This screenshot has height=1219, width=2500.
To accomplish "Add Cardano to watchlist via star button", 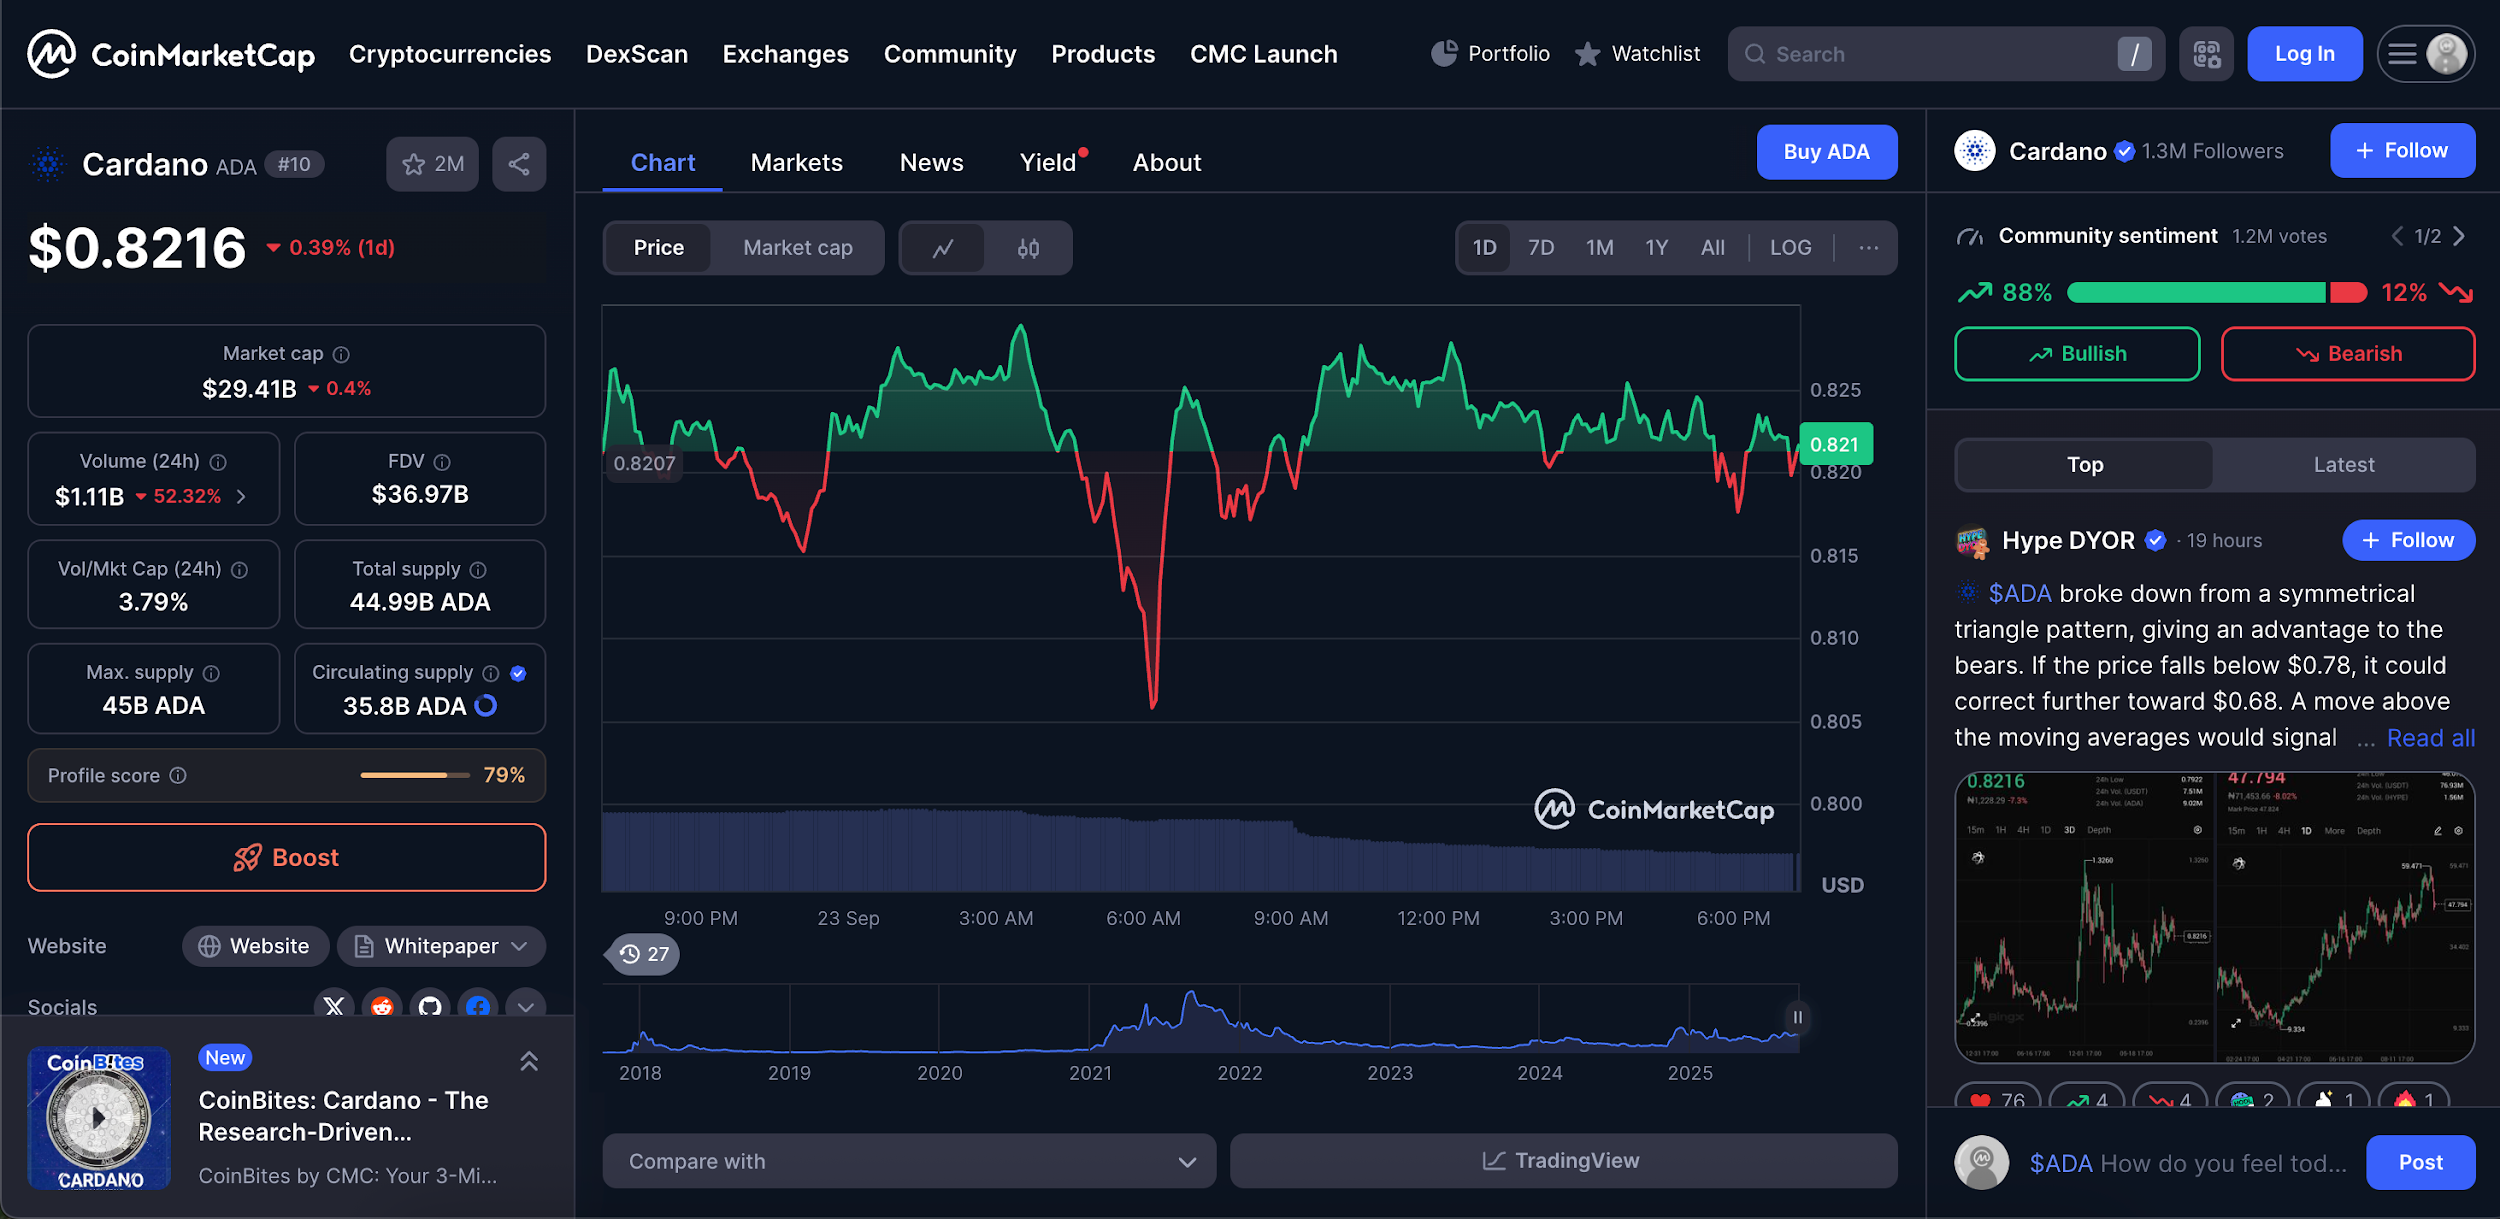I will coord(432,164).
